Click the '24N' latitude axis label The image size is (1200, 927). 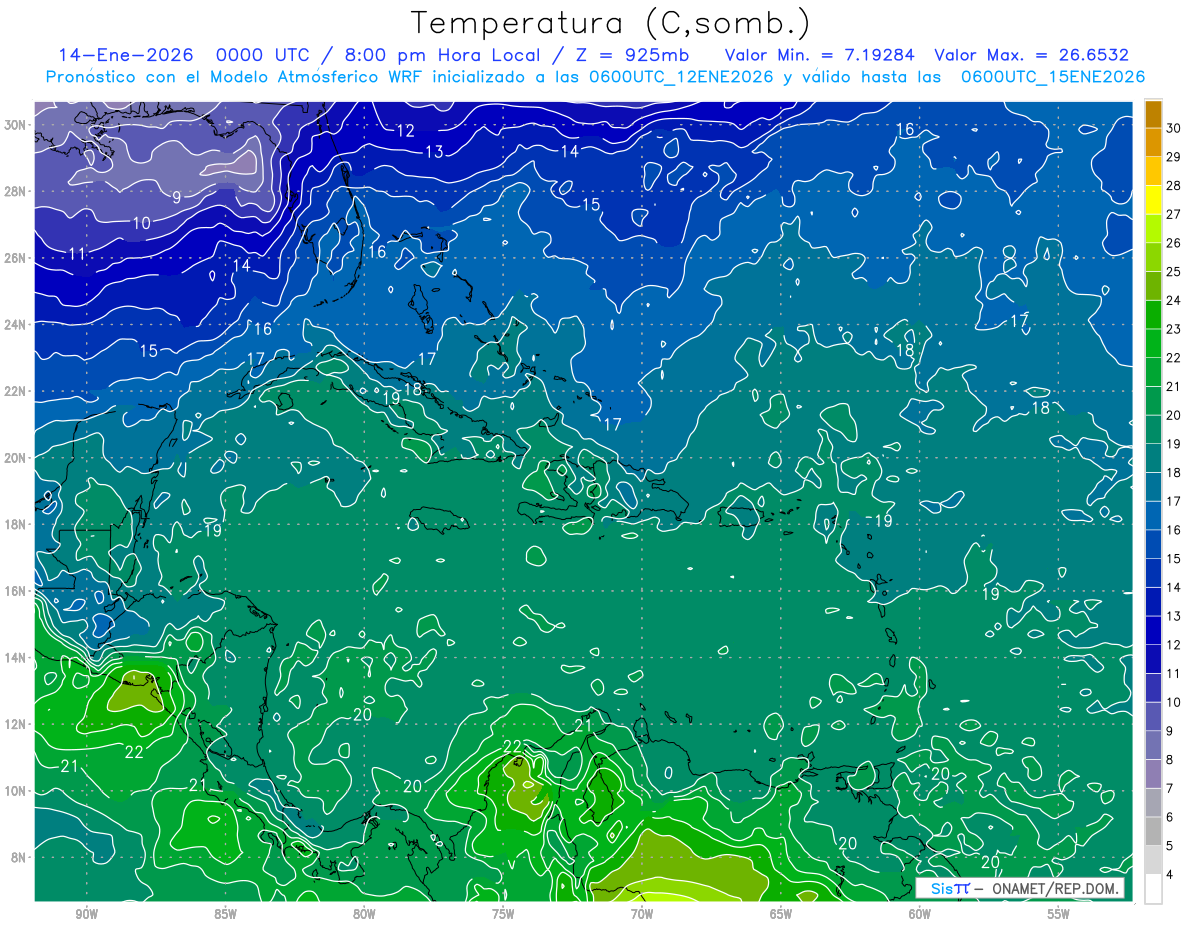(16, 325)
